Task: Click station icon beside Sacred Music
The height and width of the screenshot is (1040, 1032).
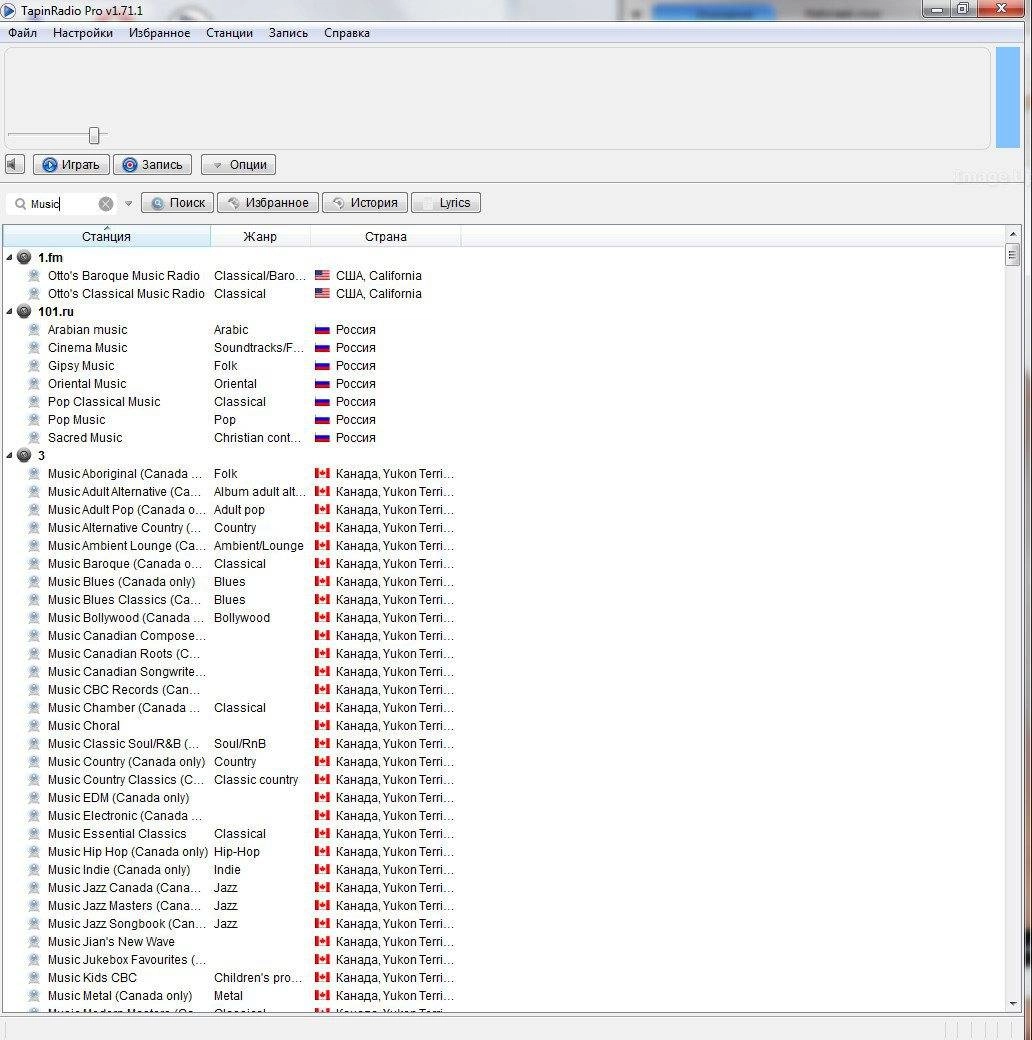Action: (34, 437)
